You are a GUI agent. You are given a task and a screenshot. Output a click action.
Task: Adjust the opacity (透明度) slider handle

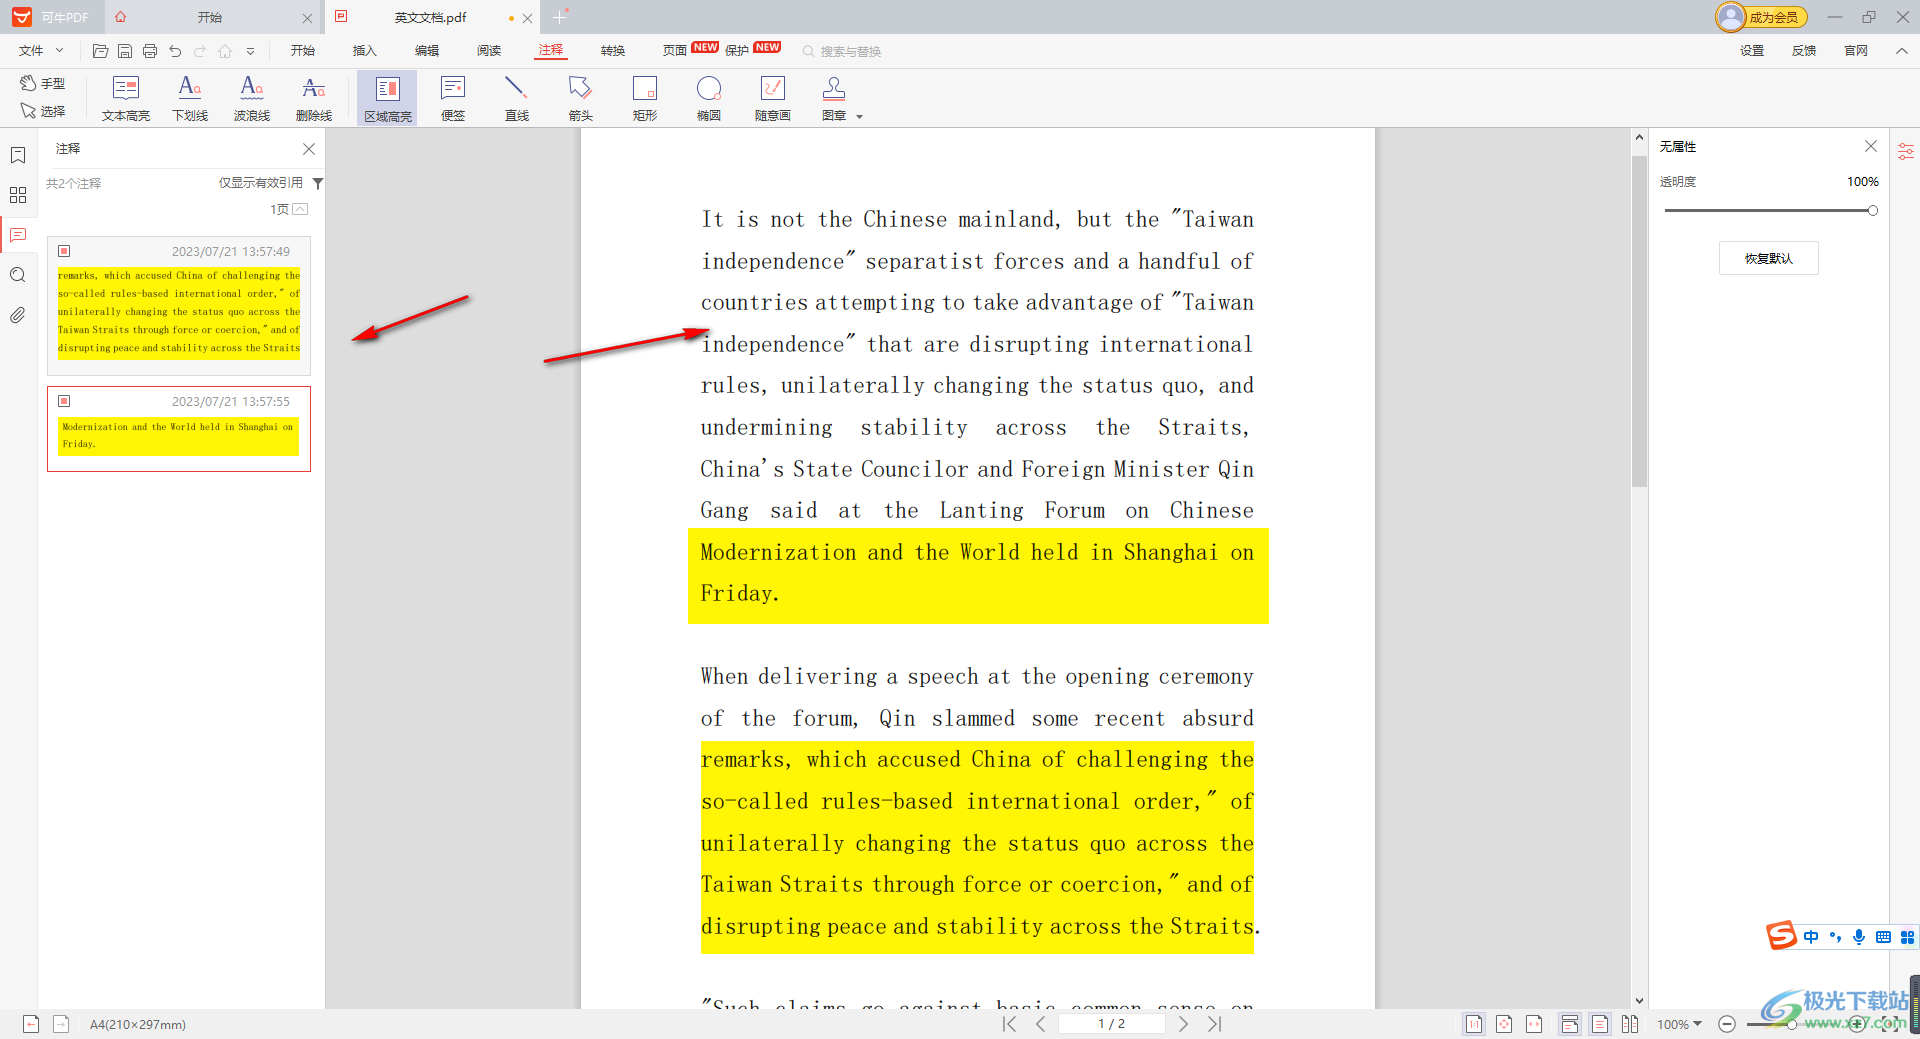point(1872,211)
